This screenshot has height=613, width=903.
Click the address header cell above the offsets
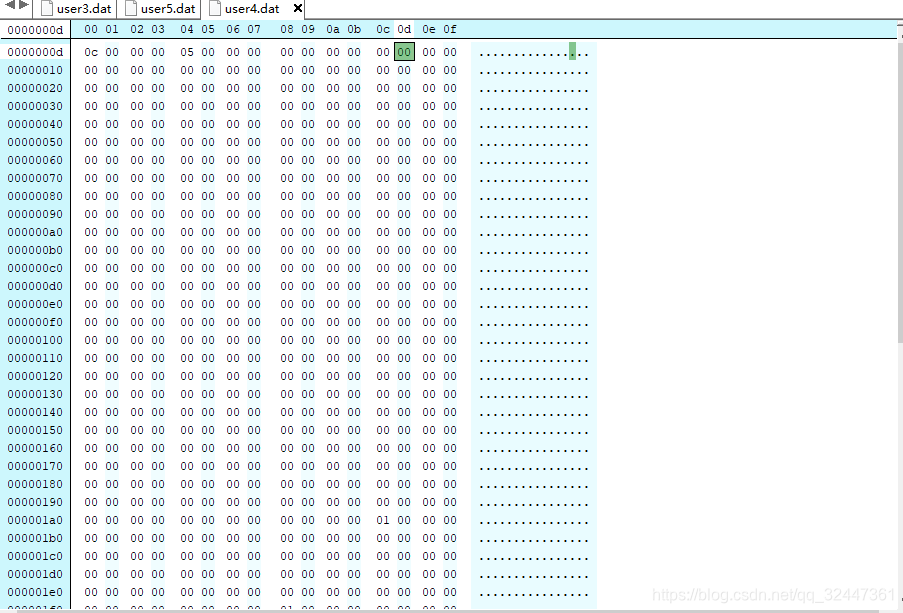(35, 29)
